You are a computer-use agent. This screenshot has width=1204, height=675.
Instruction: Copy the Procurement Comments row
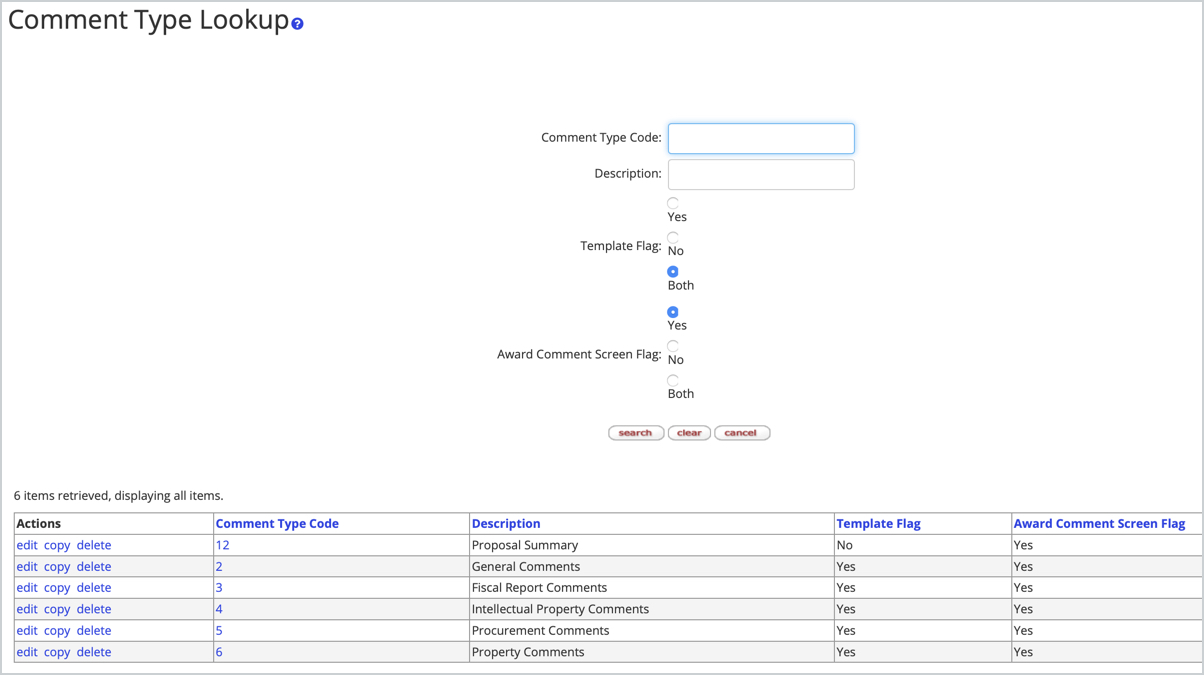[x=57, y=631]
